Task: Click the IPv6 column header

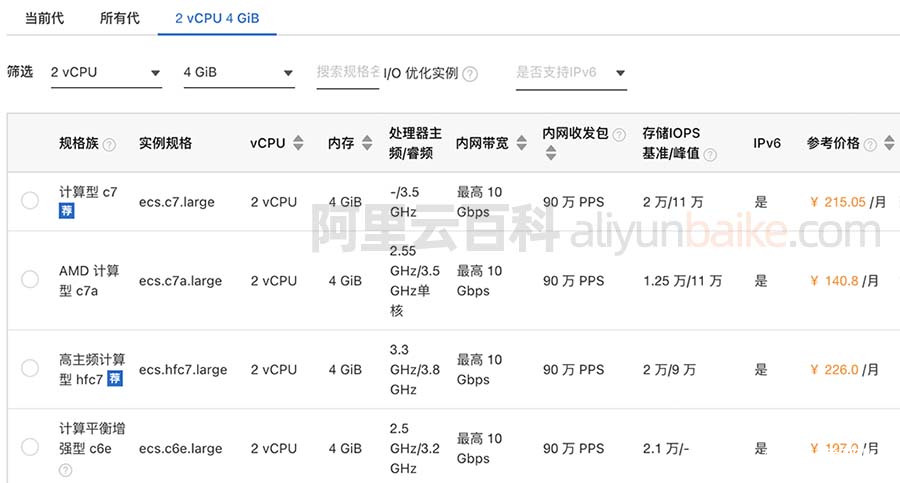Action: (767, 143)
